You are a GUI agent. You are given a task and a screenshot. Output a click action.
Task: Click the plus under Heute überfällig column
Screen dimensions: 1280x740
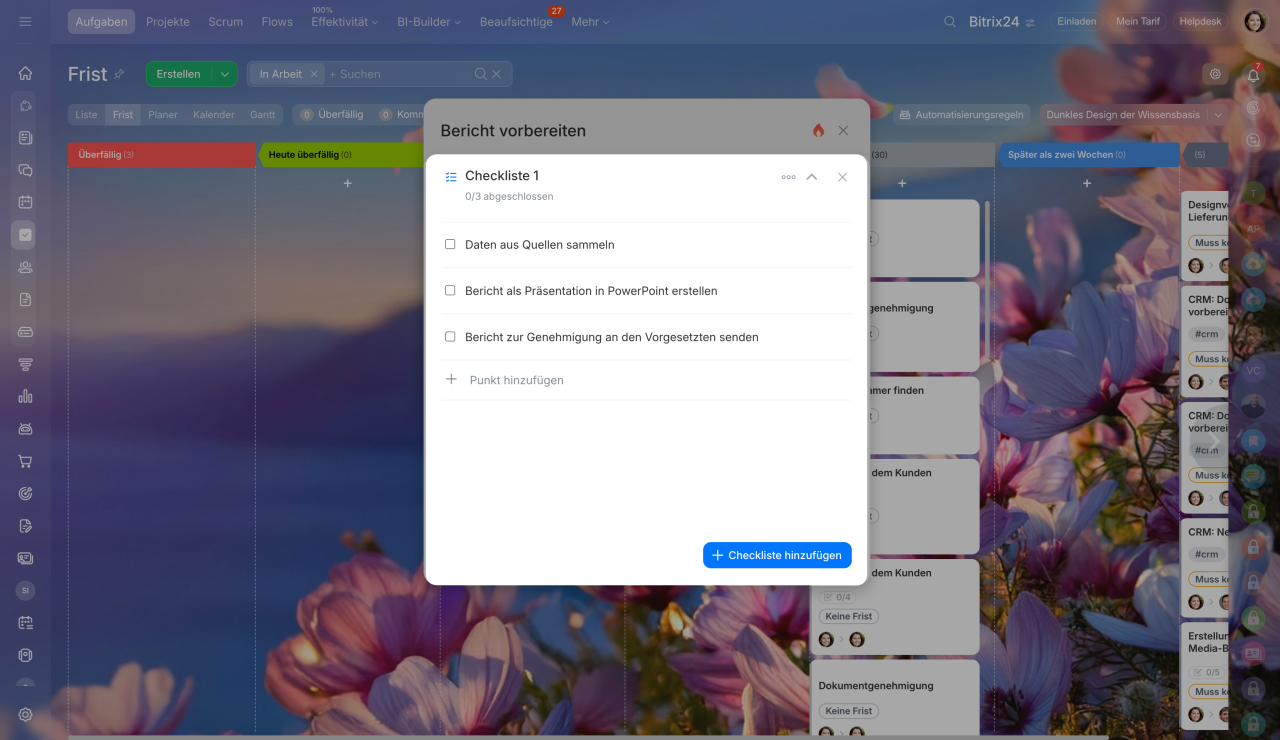347,183
